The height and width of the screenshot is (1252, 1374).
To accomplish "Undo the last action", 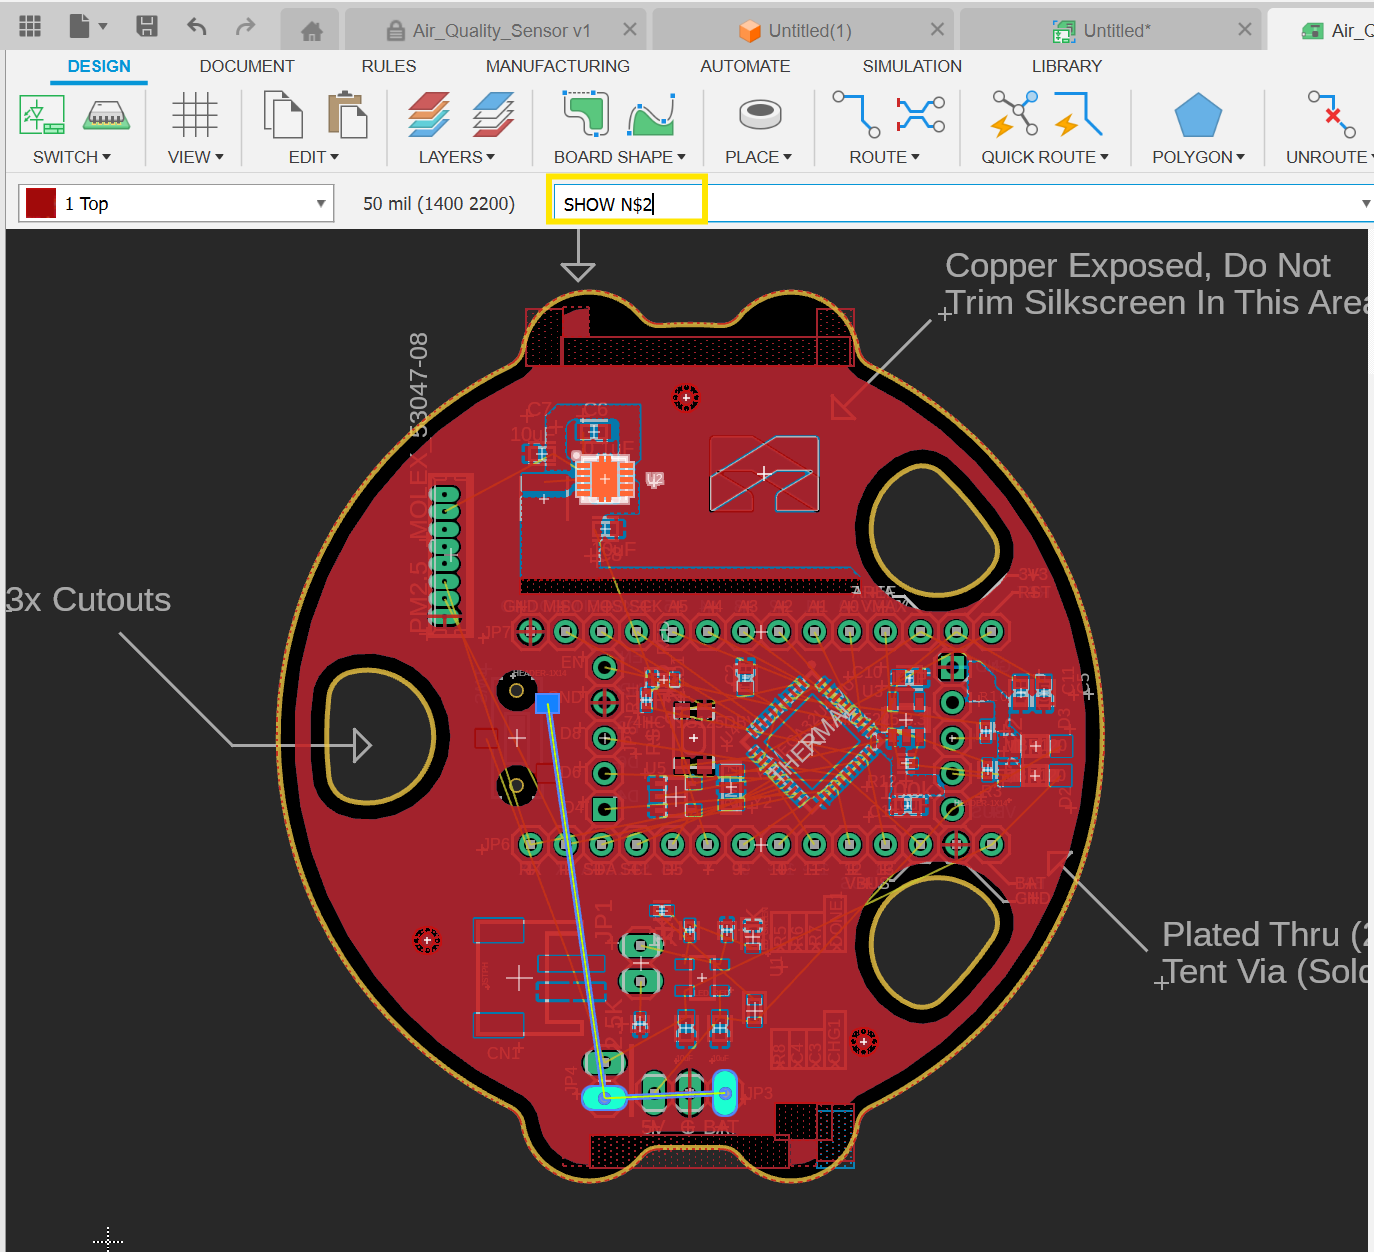I will coord(196,27).
